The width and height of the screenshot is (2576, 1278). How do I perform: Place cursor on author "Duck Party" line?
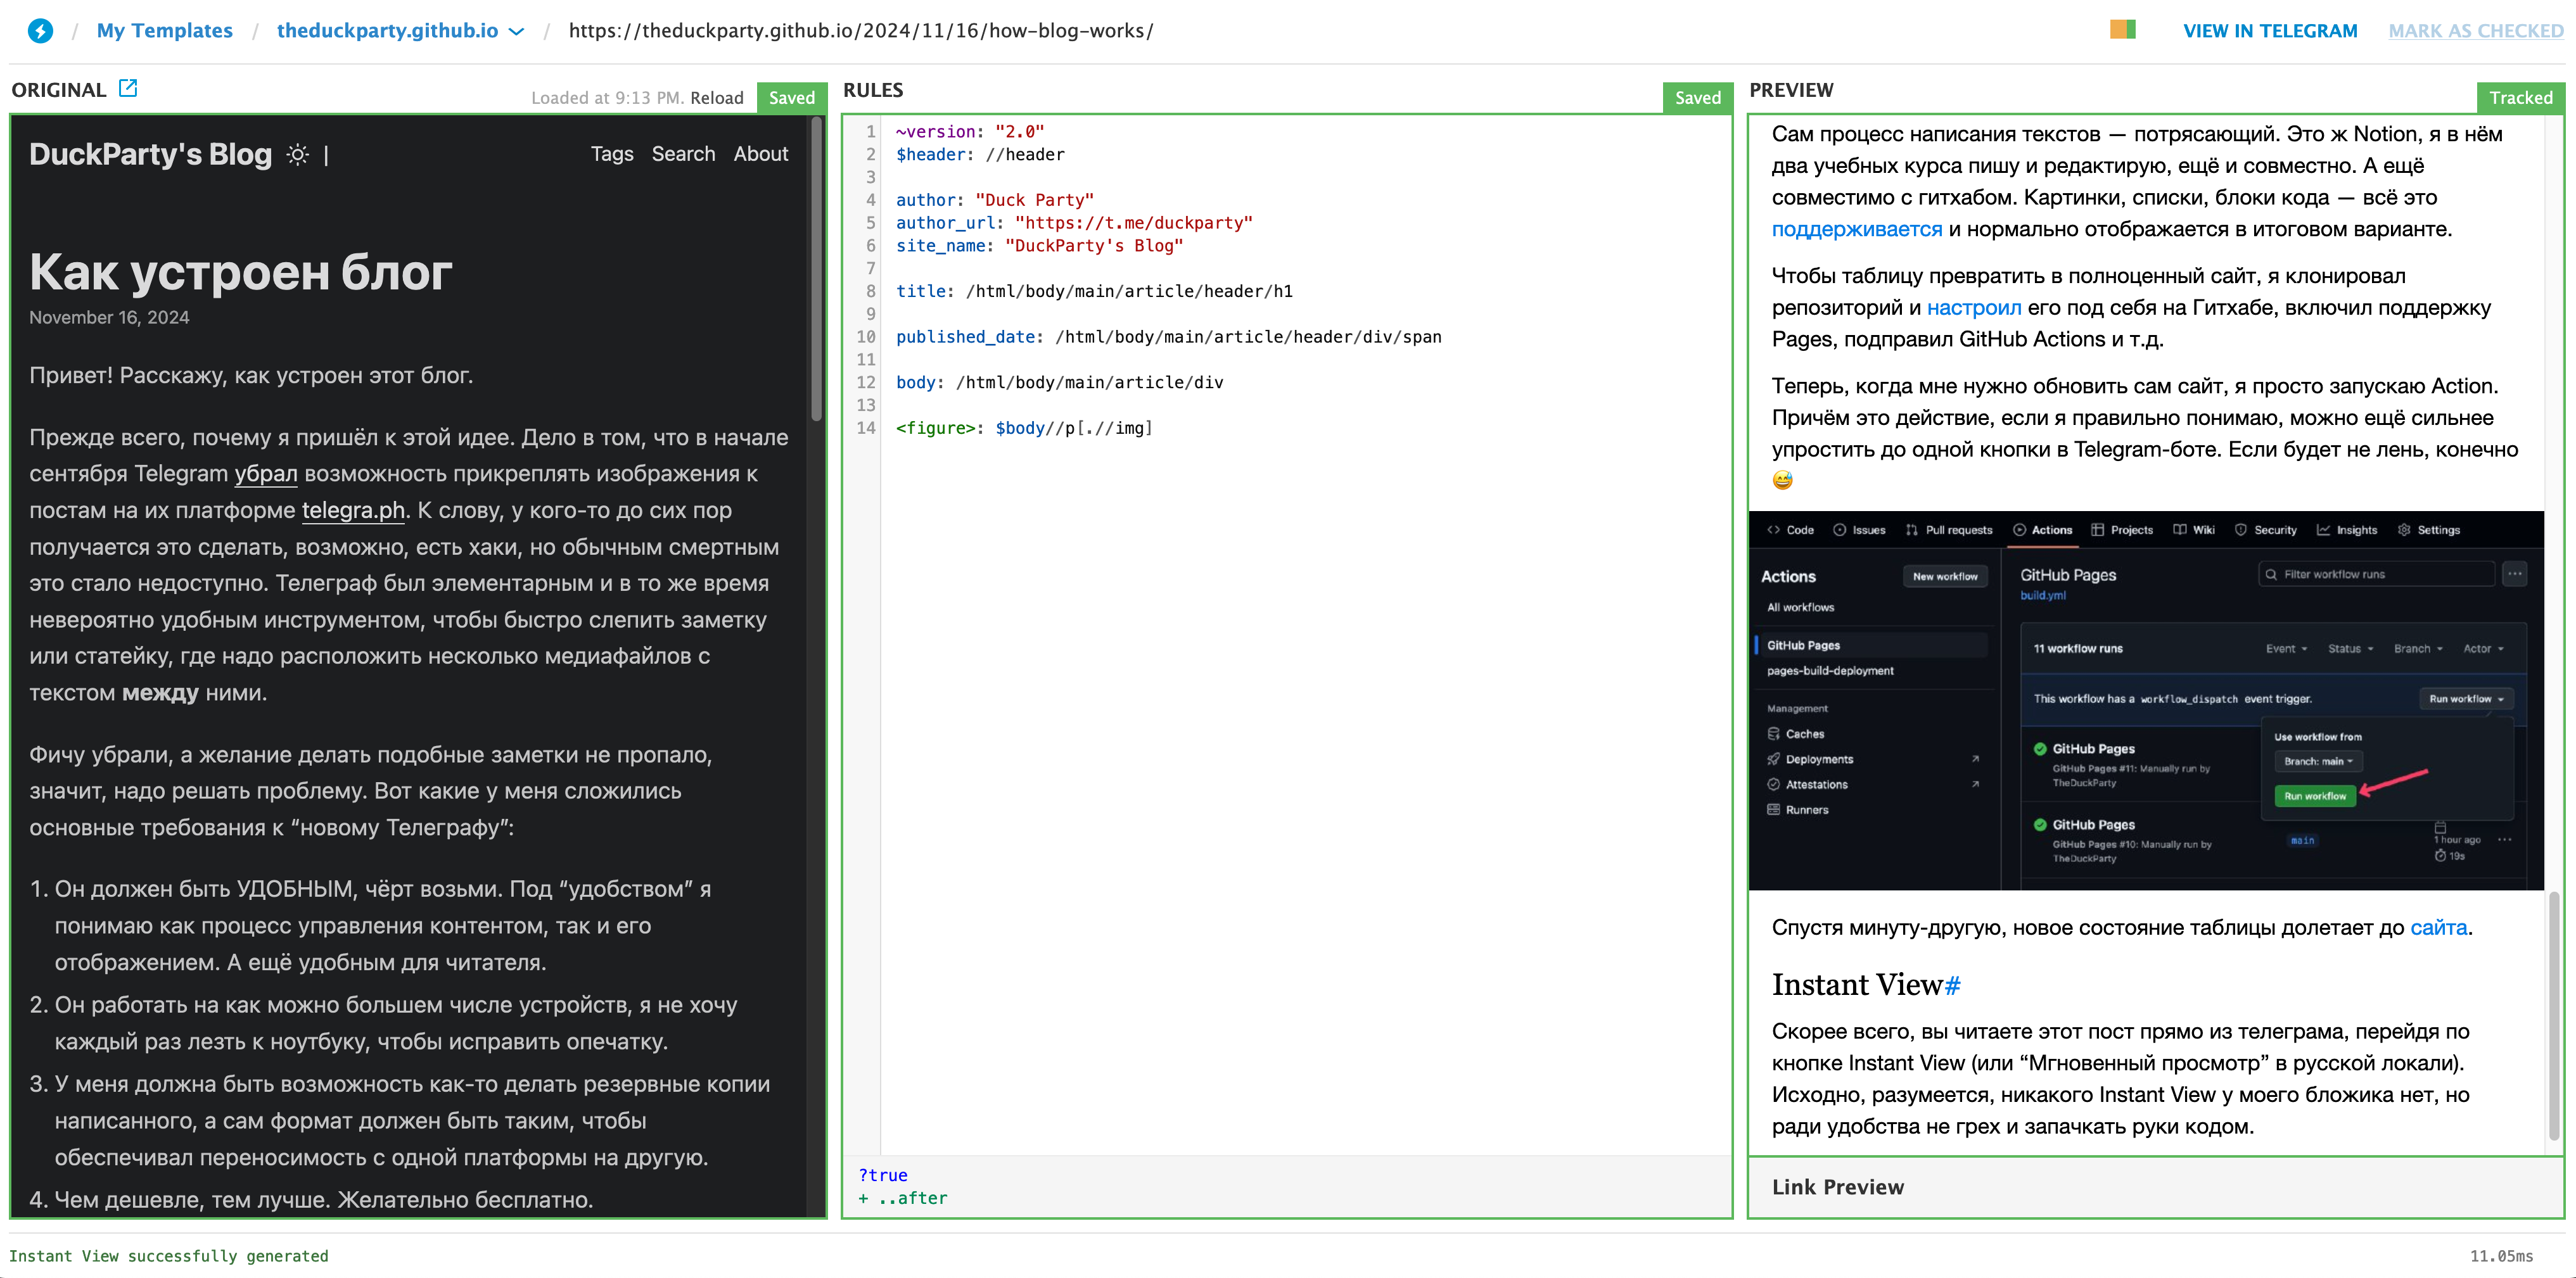(x=994, y=200)
